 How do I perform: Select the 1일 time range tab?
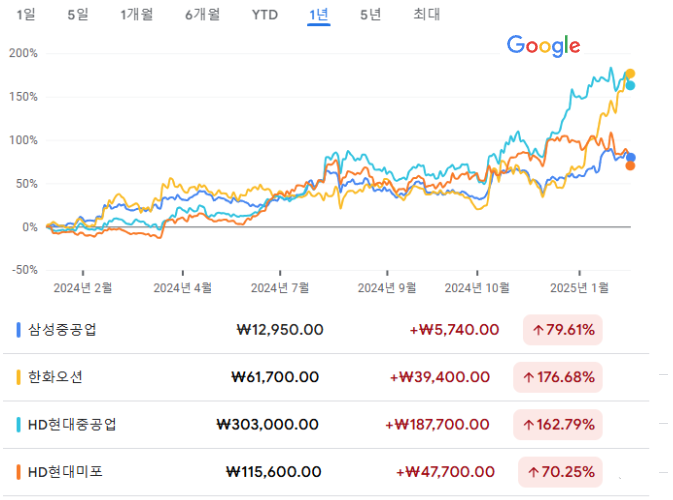click(x=26, y=14)
